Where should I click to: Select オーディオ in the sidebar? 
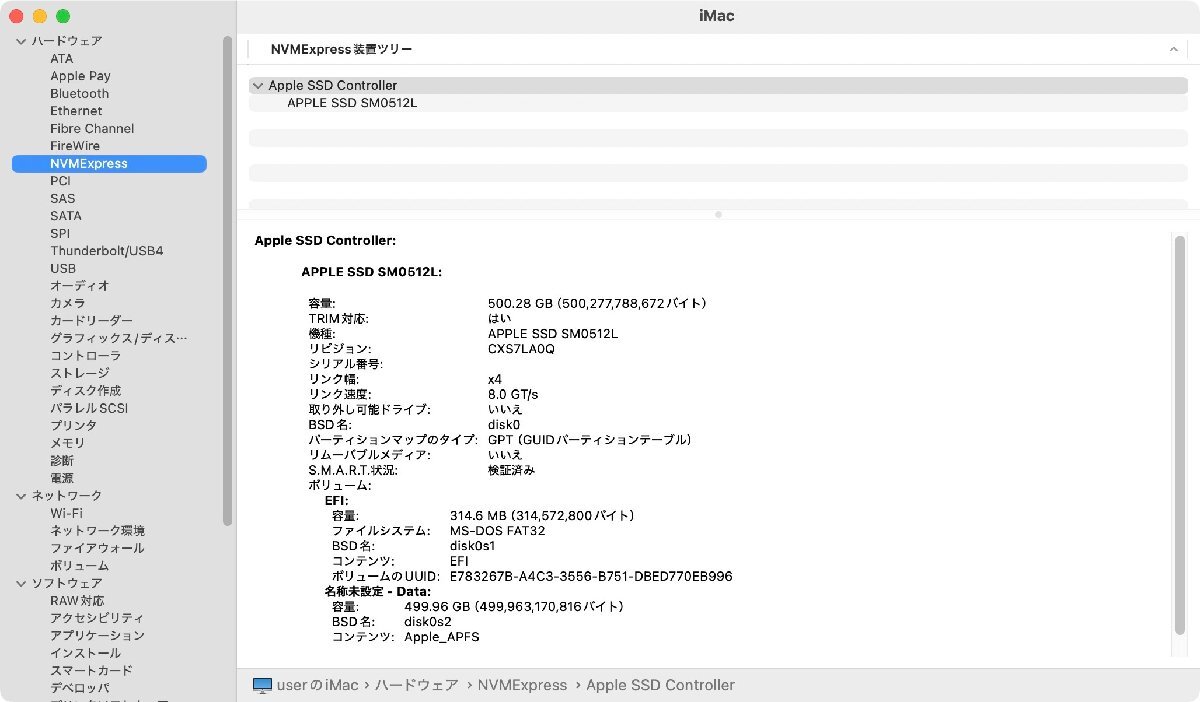(79, 286)
